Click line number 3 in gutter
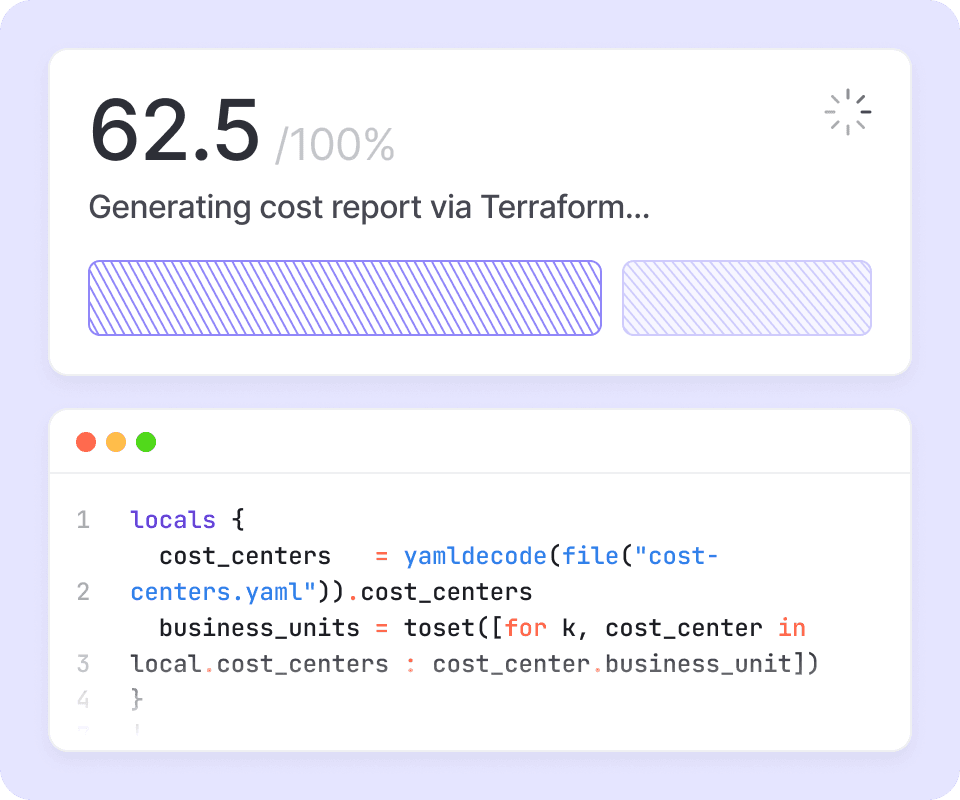 [83, 664]
